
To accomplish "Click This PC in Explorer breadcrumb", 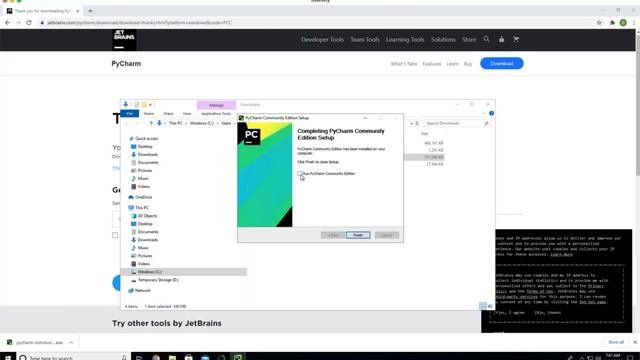I will click(x=176, y=123).
